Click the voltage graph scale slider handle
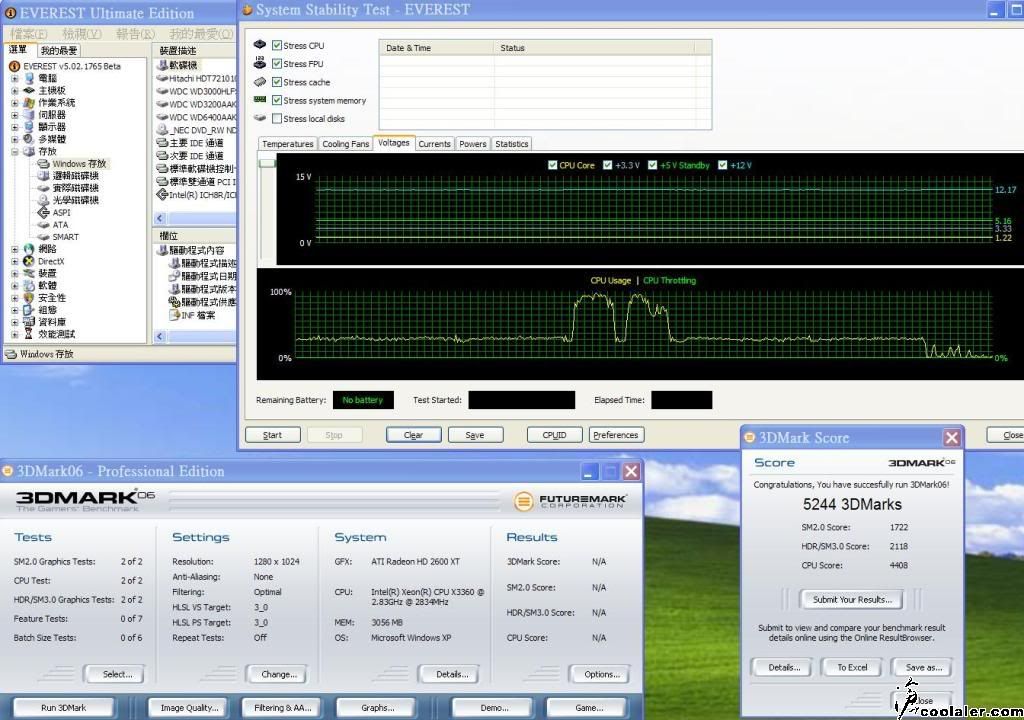Image resolution: width=1024 pixels, height=720 pixels. [x=266, y=163]
